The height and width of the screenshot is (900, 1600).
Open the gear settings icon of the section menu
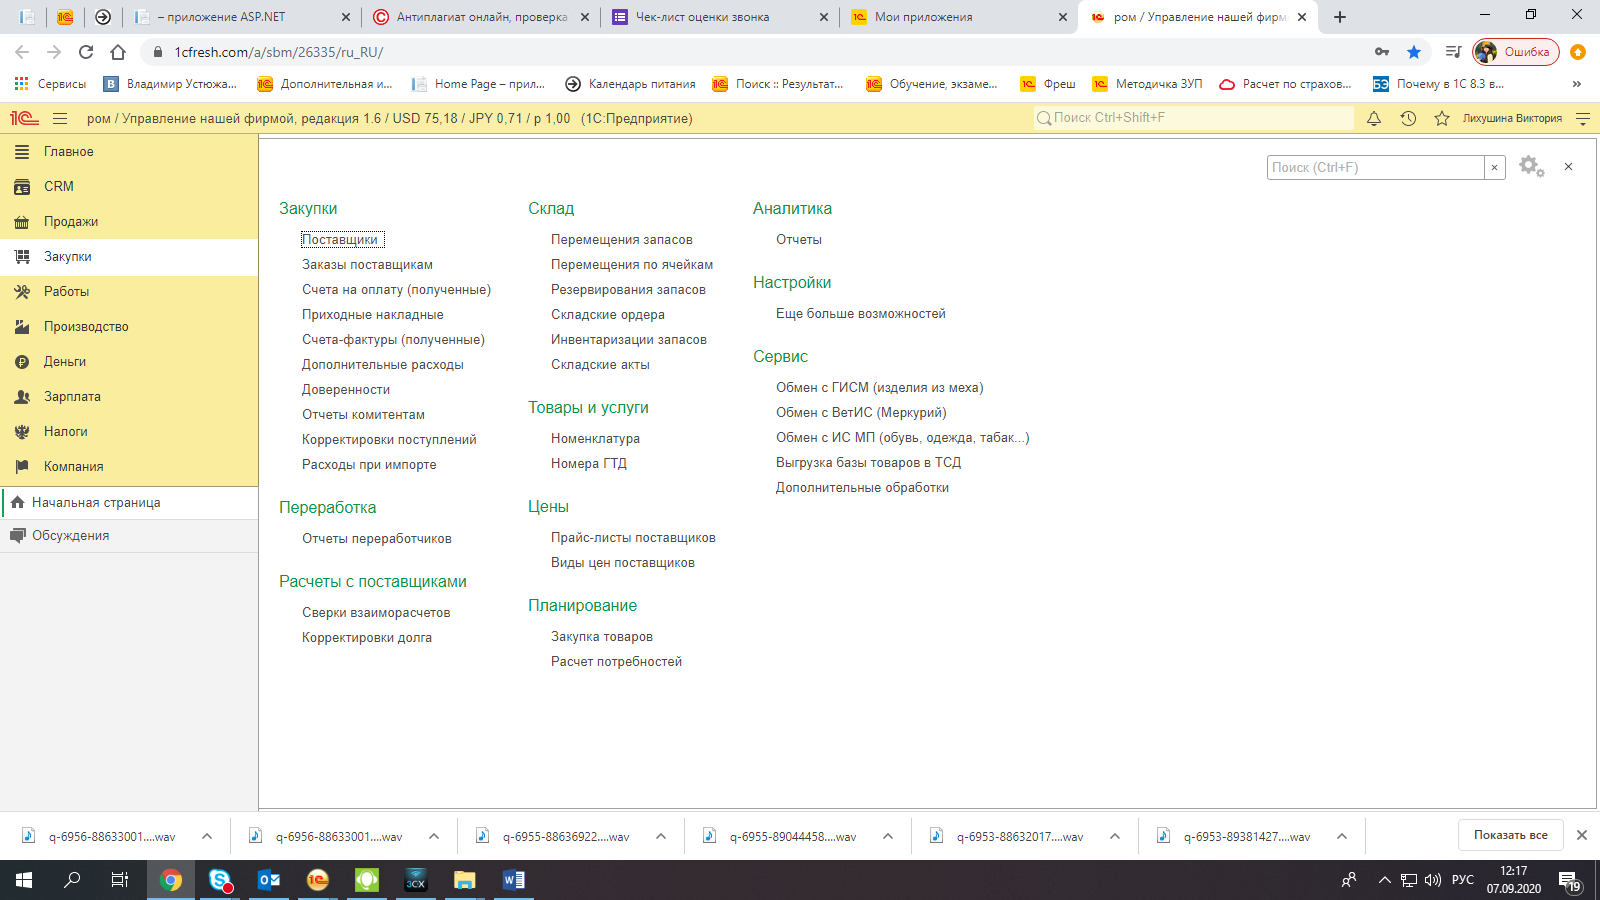(1531, 166)
